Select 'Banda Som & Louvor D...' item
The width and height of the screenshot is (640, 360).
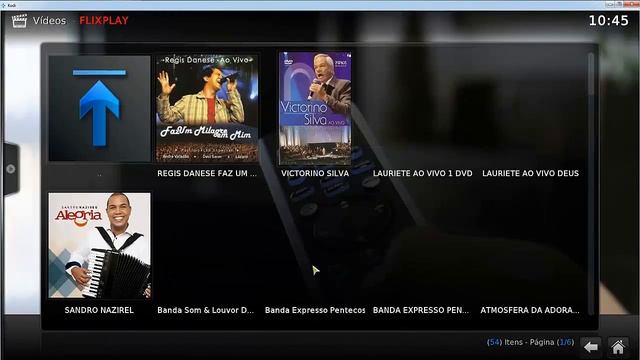(206, 310)
